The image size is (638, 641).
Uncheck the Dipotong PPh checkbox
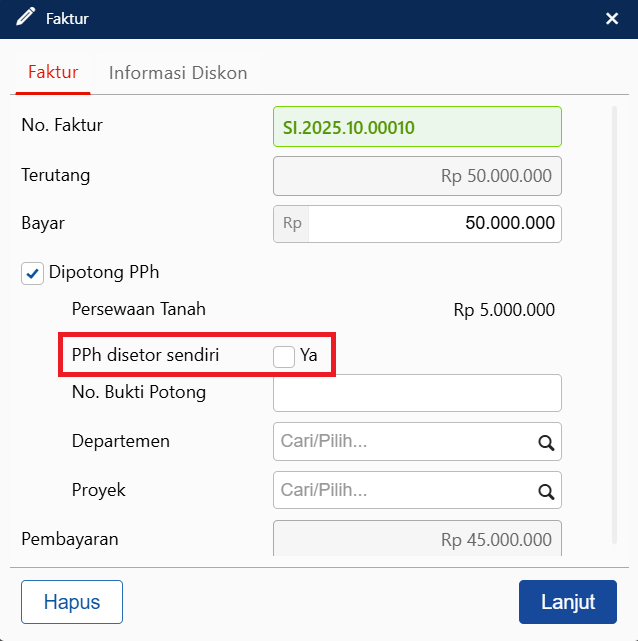33,273
